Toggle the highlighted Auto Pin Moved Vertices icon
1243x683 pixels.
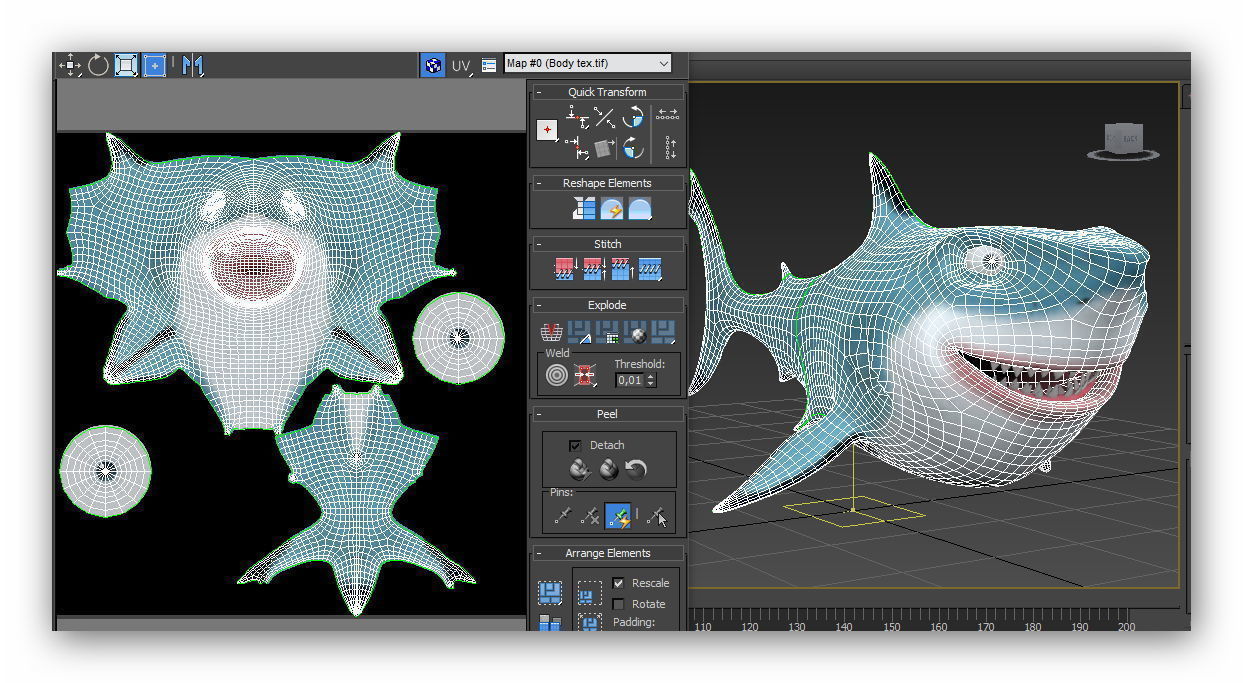coord(619,515)
